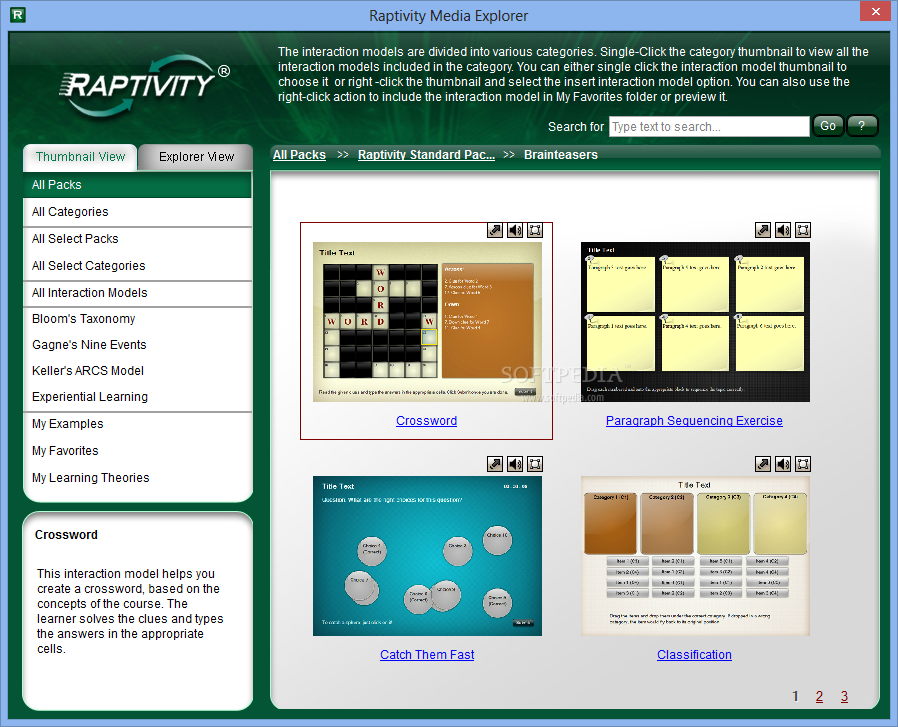The width and height of the screenshot is (898, 727).
Task: Select All Packs in sidebar
Action: click(137, 185)
